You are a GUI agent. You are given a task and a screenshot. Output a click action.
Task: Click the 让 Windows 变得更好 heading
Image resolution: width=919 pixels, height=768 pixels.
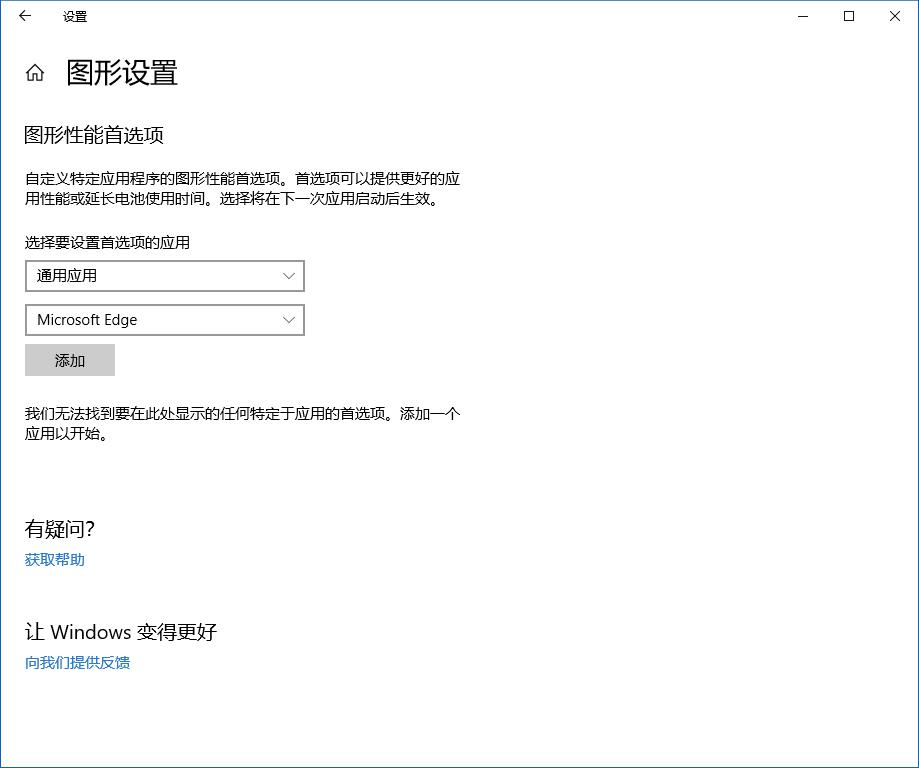point(121,632)
